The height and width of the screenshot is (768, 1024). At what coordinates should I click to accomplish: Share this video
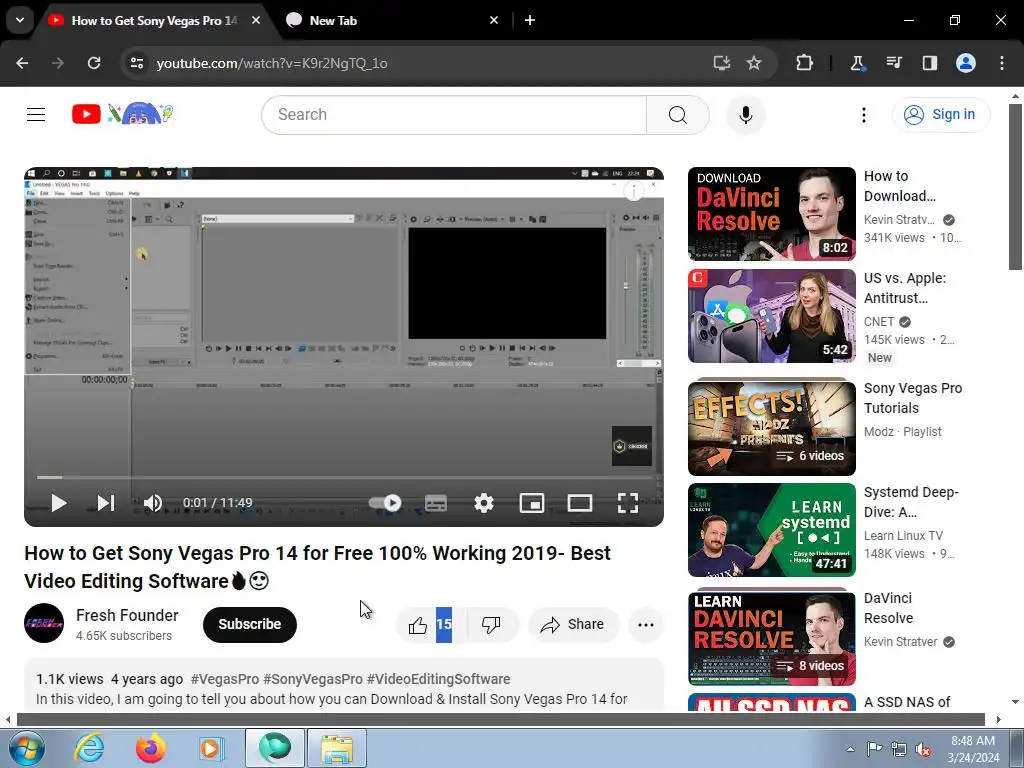click(573, 625)
